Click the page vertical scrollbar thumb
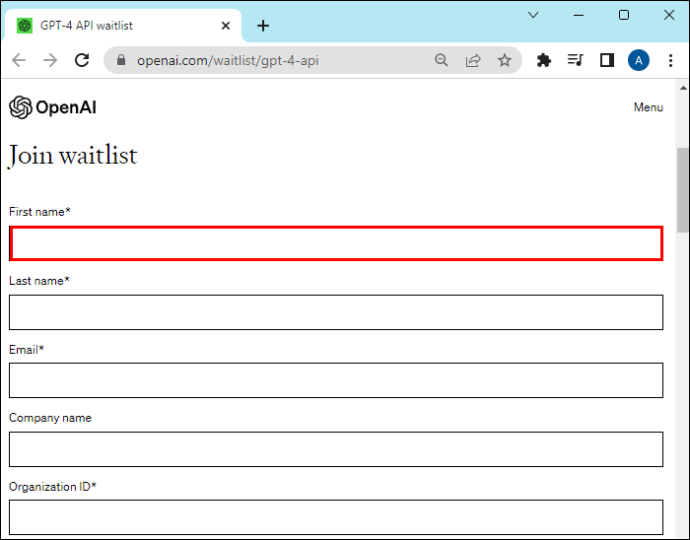690x540 pixels. click(x=683, y=190)
